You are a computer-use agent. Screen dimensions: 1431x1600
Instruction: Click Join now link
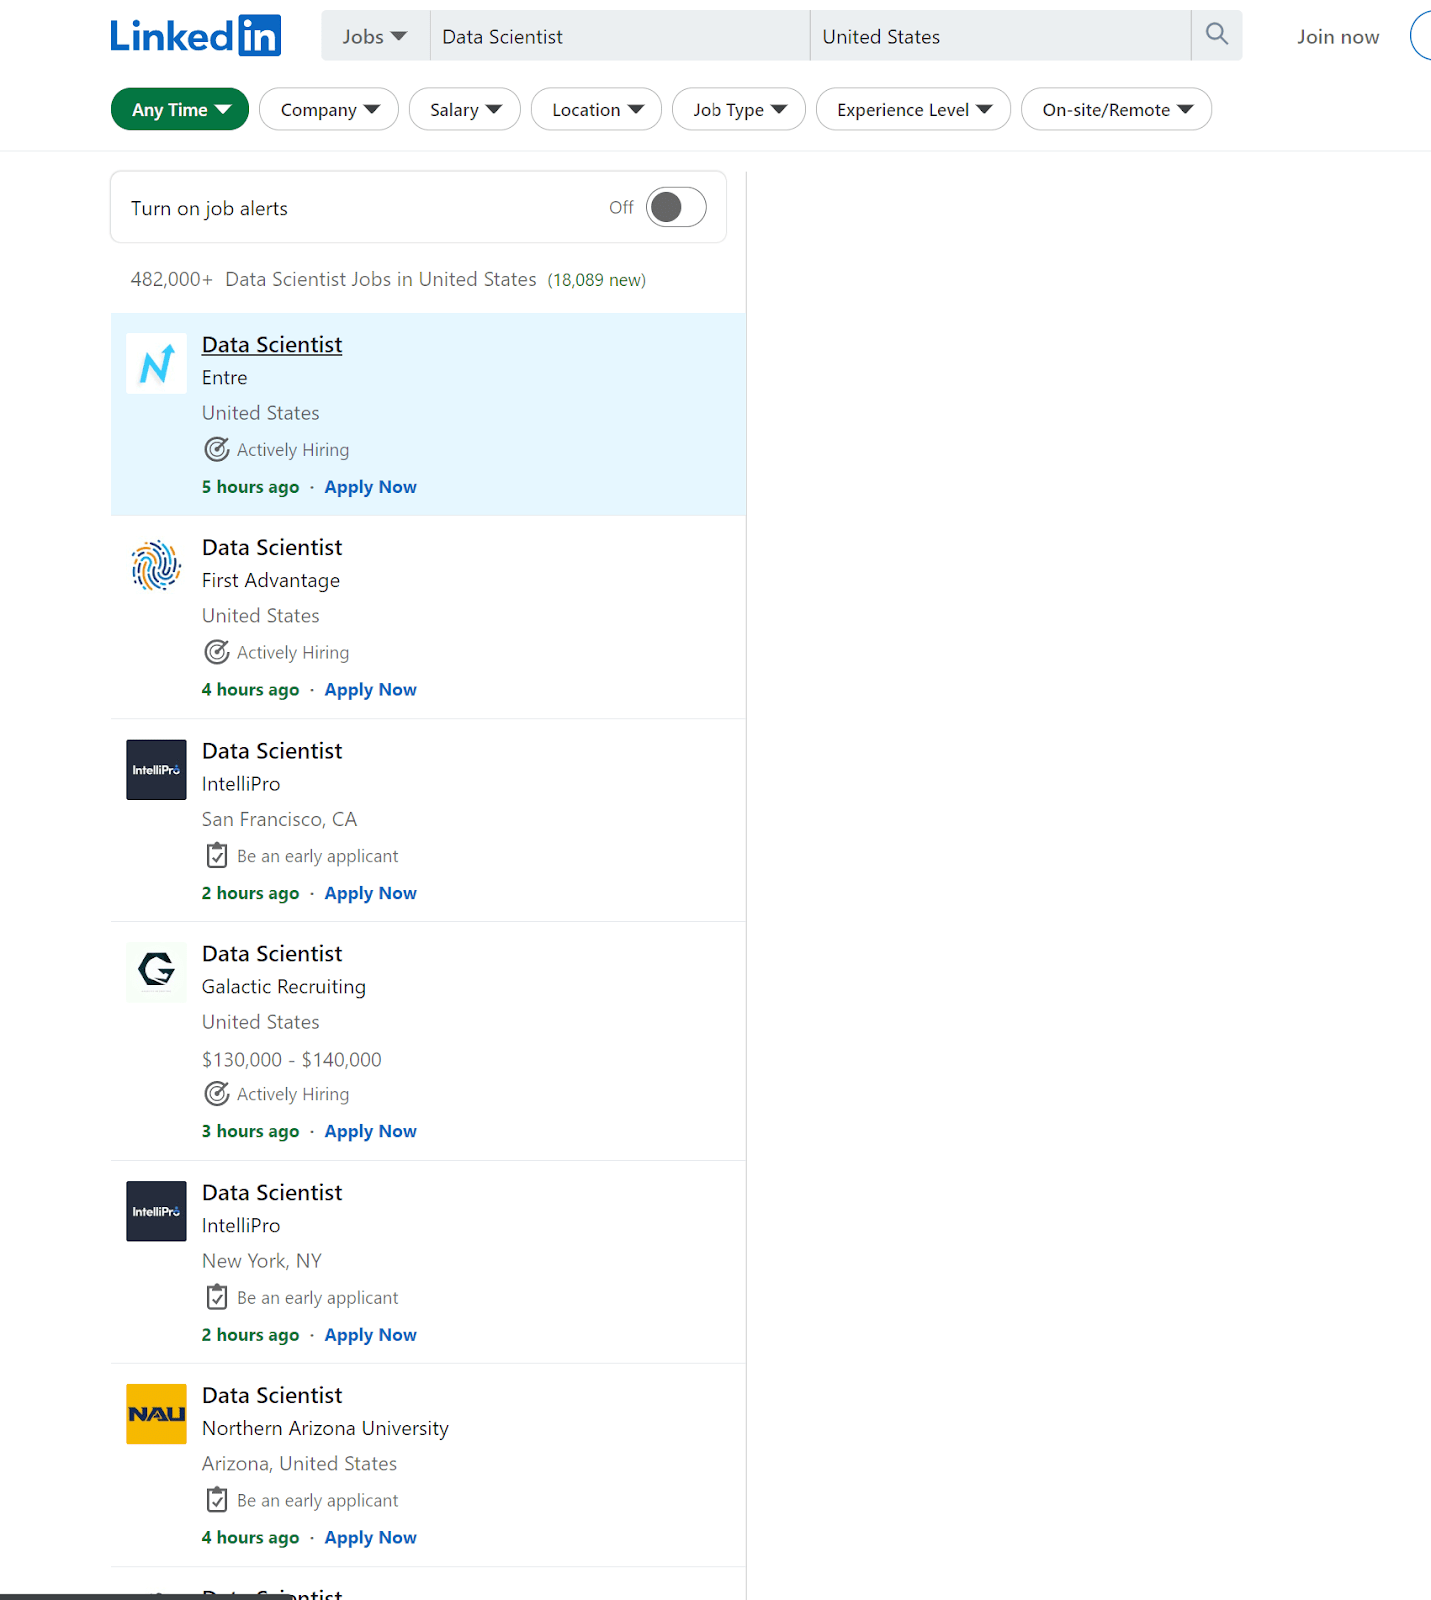click(x=1338, y=37)
